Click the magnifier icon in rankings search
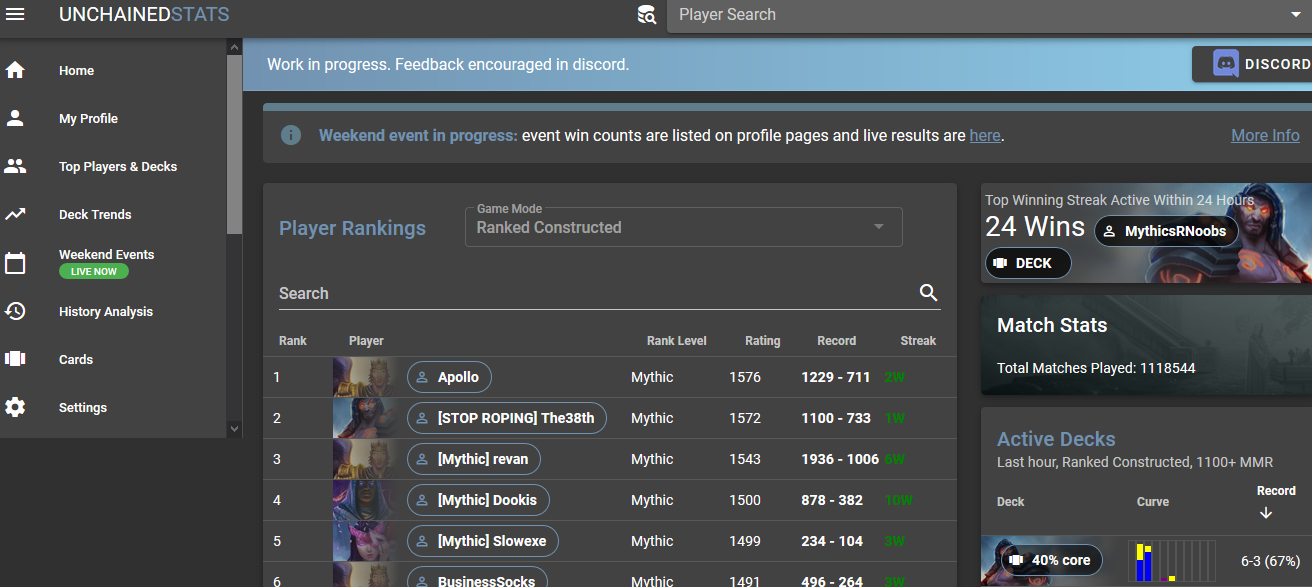 929,293
